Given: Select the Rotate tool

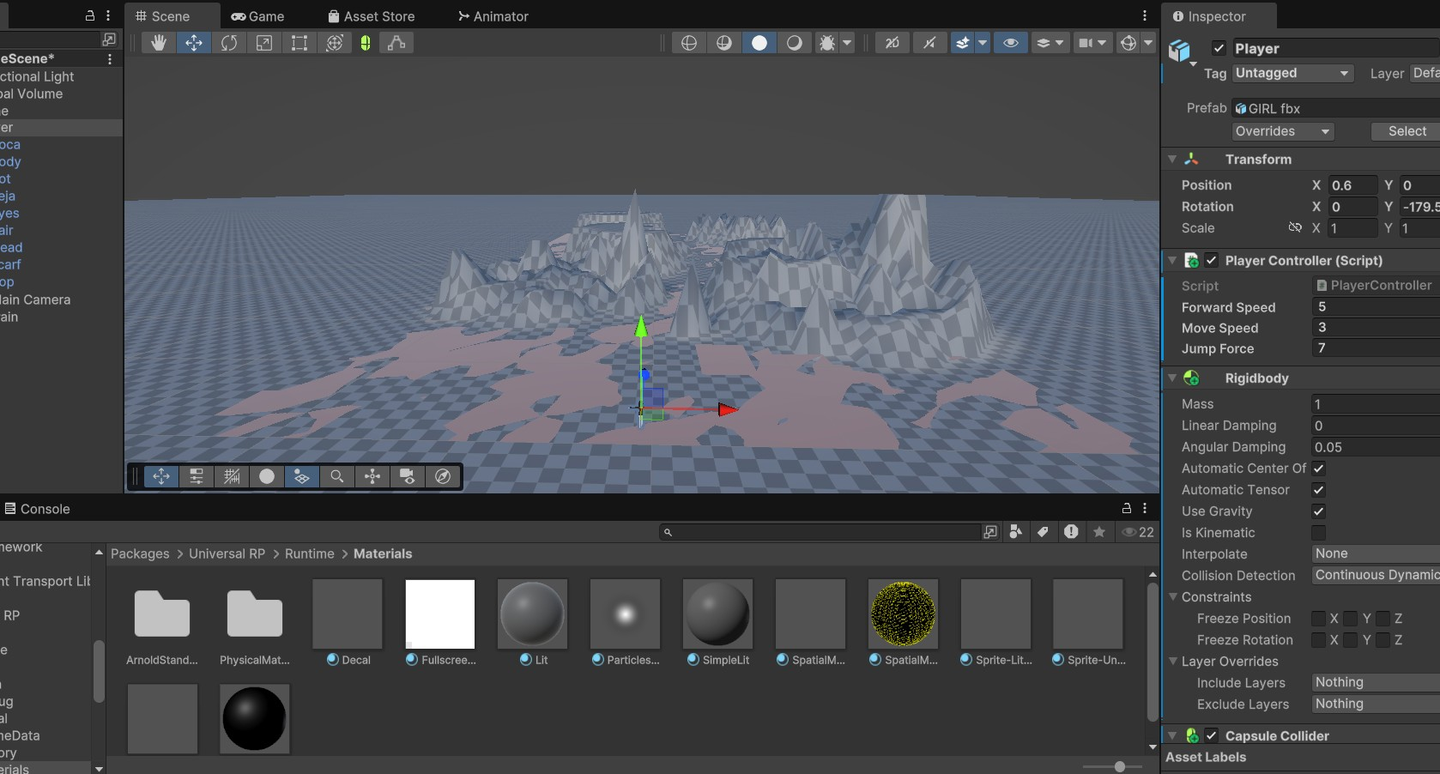Looking at the screenshot, I should click(229, 43).
